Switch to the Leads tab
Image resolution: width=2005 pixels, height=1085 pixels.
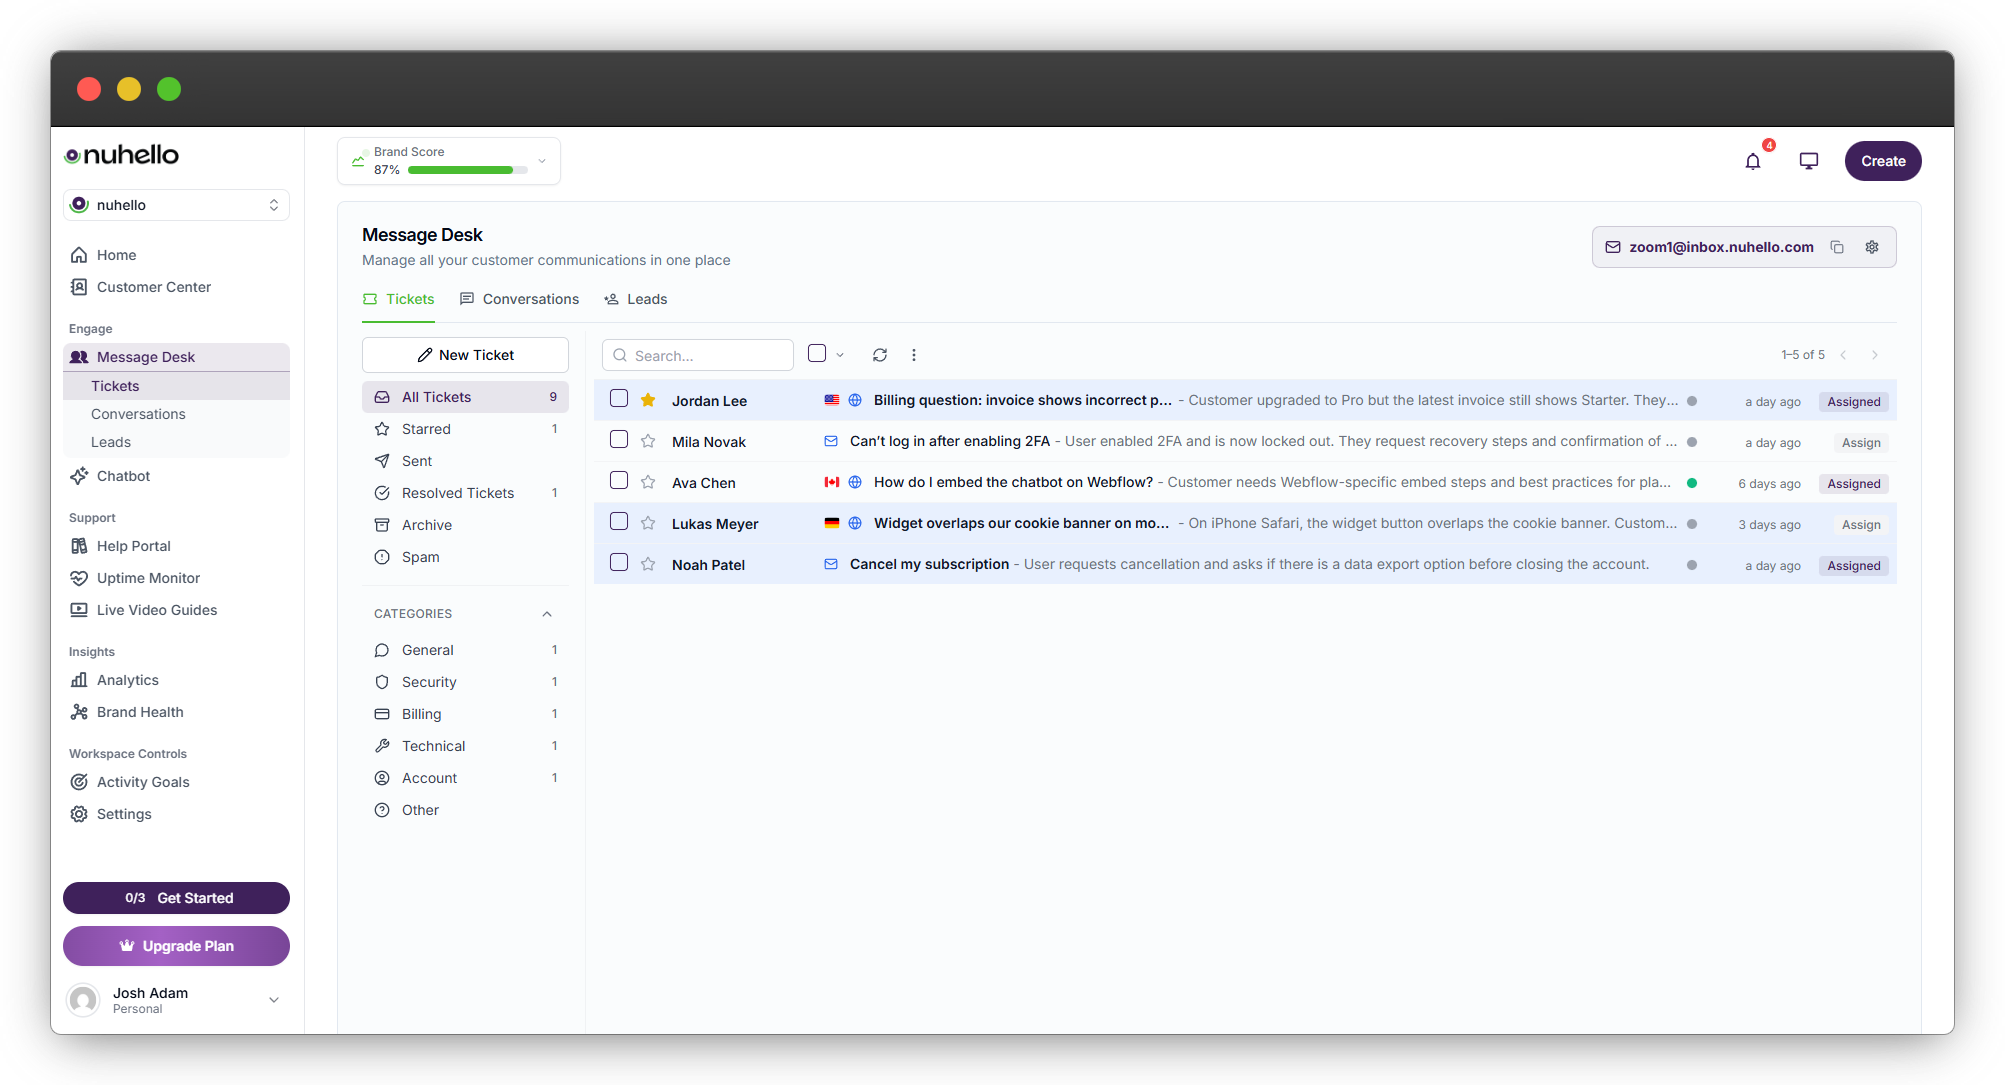(x=636, y=299)
